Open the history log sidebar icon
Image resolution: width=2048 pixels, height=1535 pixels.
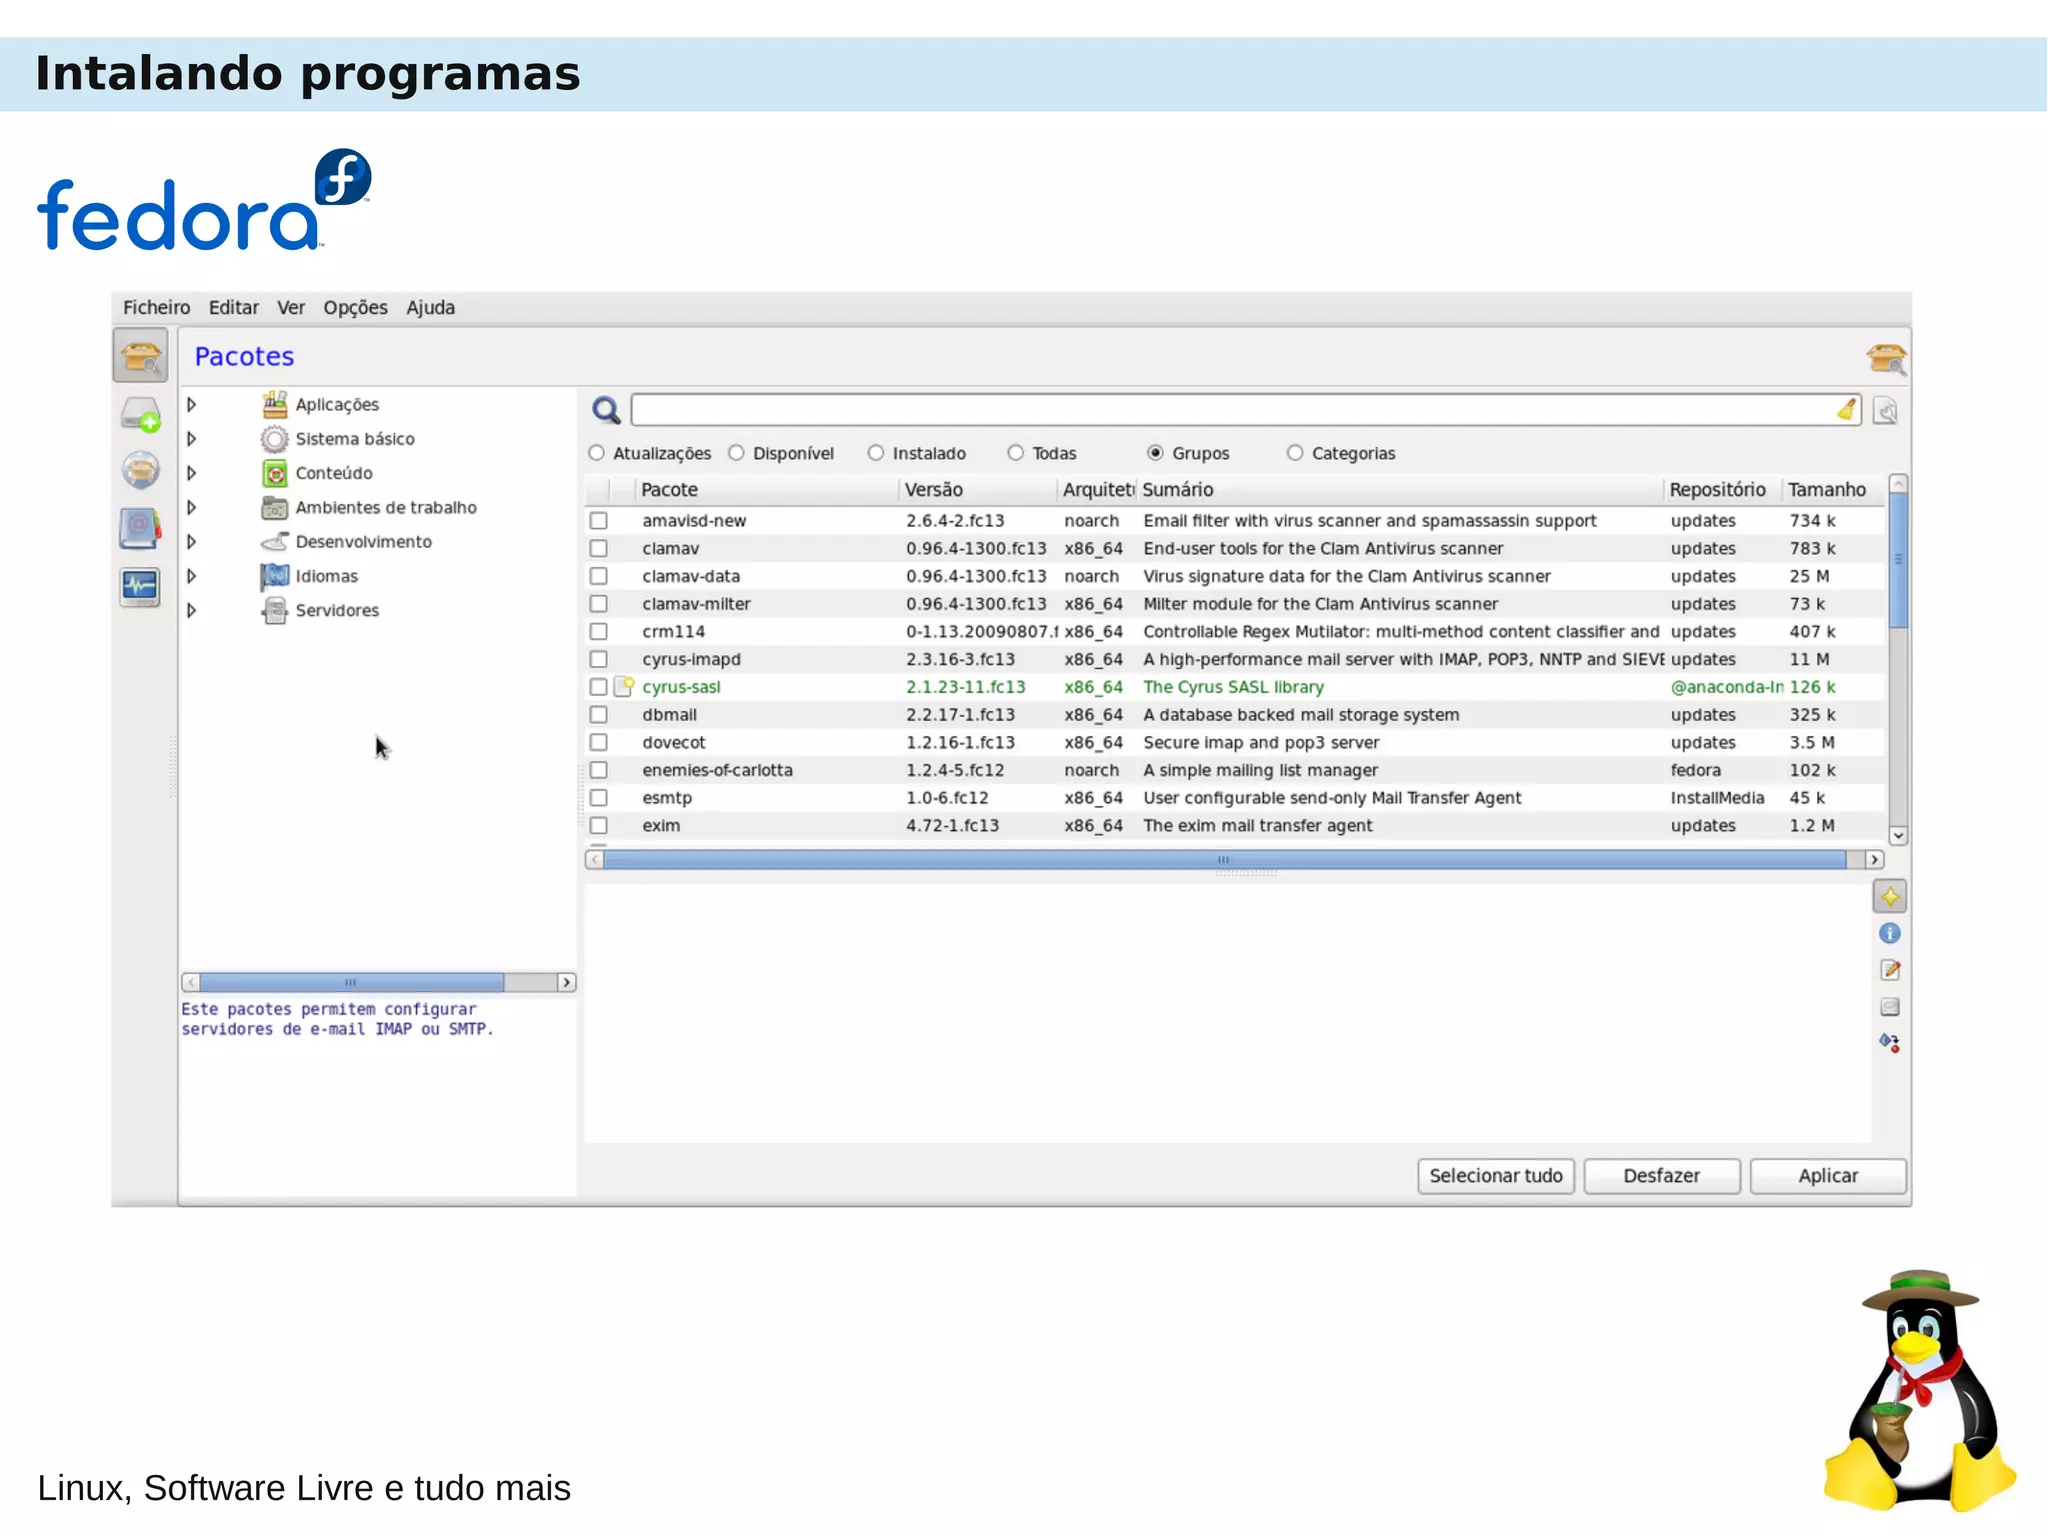click(140, 528)
